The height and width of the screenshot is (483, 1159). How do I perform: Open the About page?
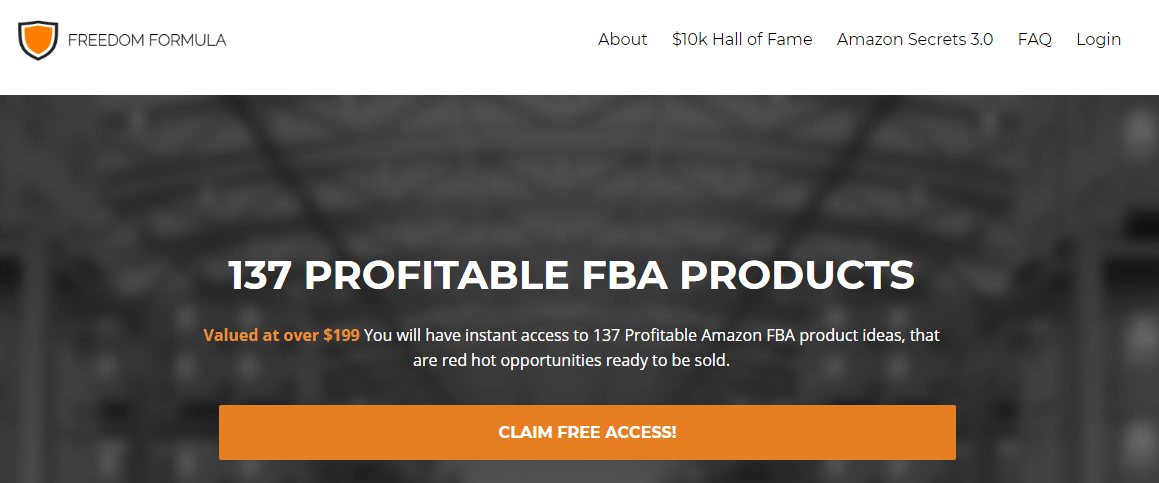tap(622, 40)
